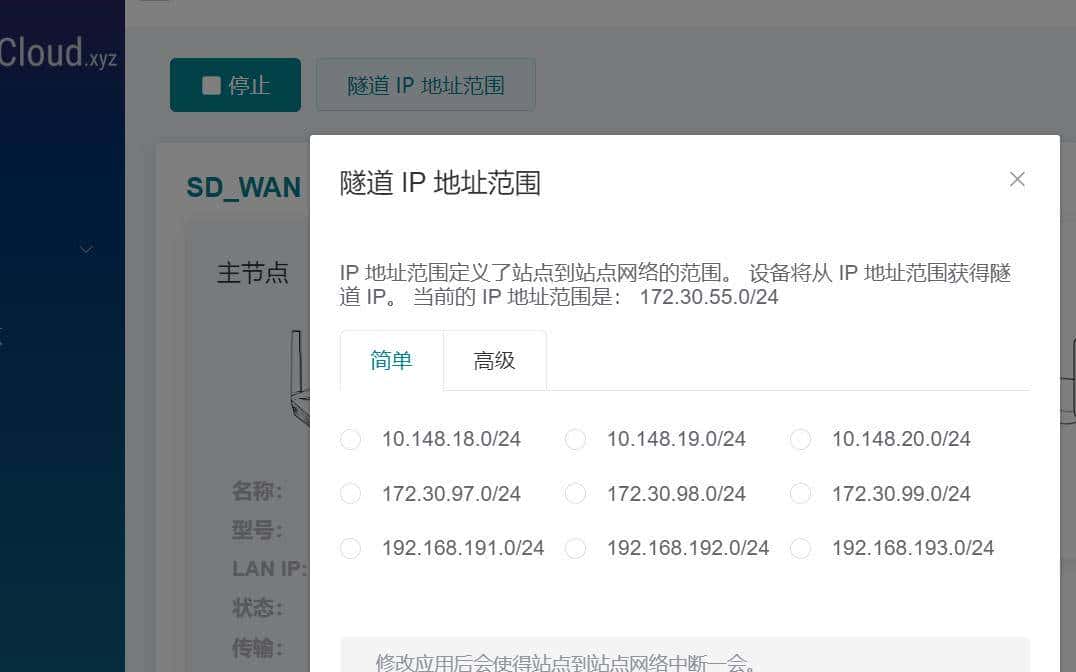1076x672 pixels.
Task: Click the router illustration under 主节点
Action: [x=300, y=375]
